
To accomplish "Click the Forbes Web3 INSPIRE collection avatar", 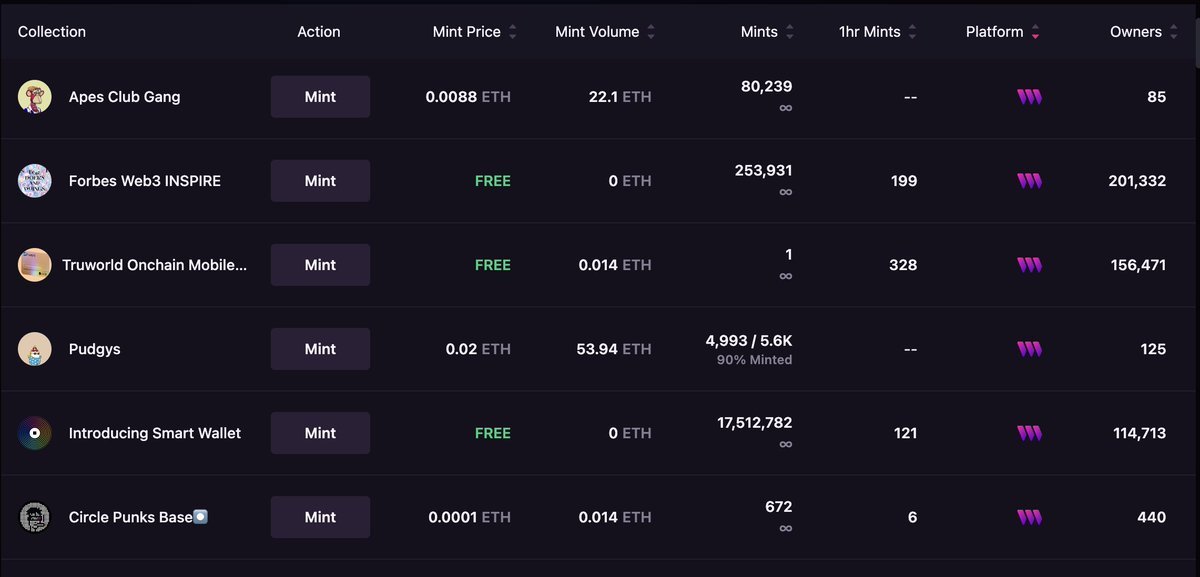I will 35,181.
